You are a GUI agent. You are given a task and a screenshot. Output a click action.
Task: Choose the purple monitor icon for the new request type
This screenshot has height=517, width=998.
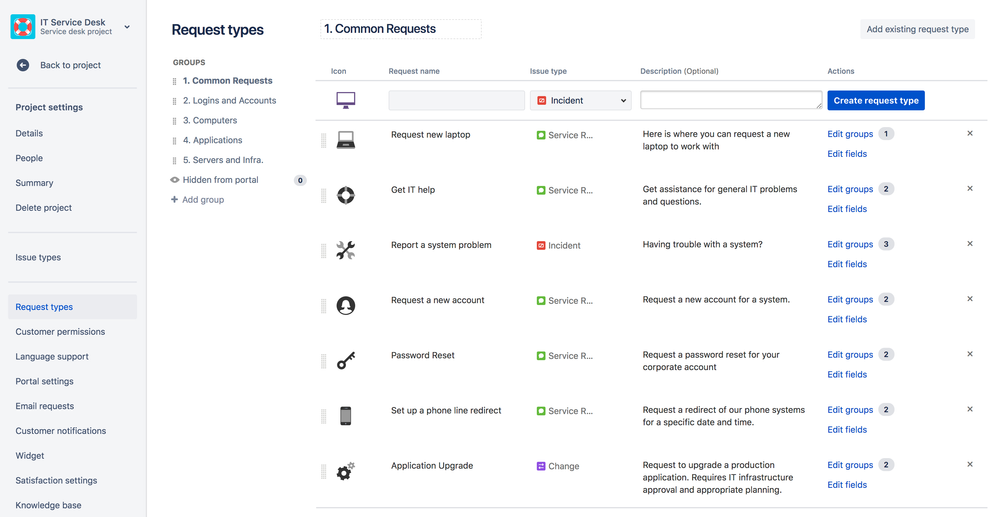tap(346, 100)
